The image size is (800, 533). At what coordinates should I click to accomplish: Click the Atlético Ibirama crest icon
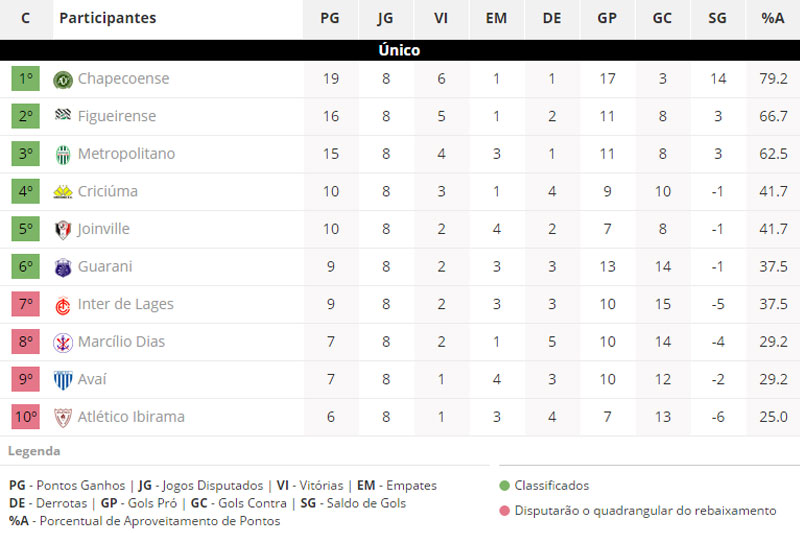click(63, 417)
